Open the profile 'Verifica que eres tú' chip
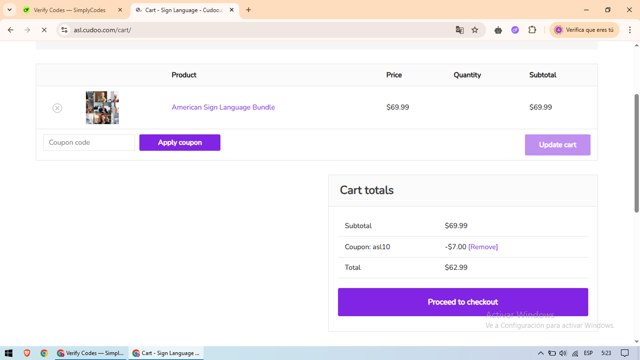Screen dimensions: 640x360 (x=584, y=30)
